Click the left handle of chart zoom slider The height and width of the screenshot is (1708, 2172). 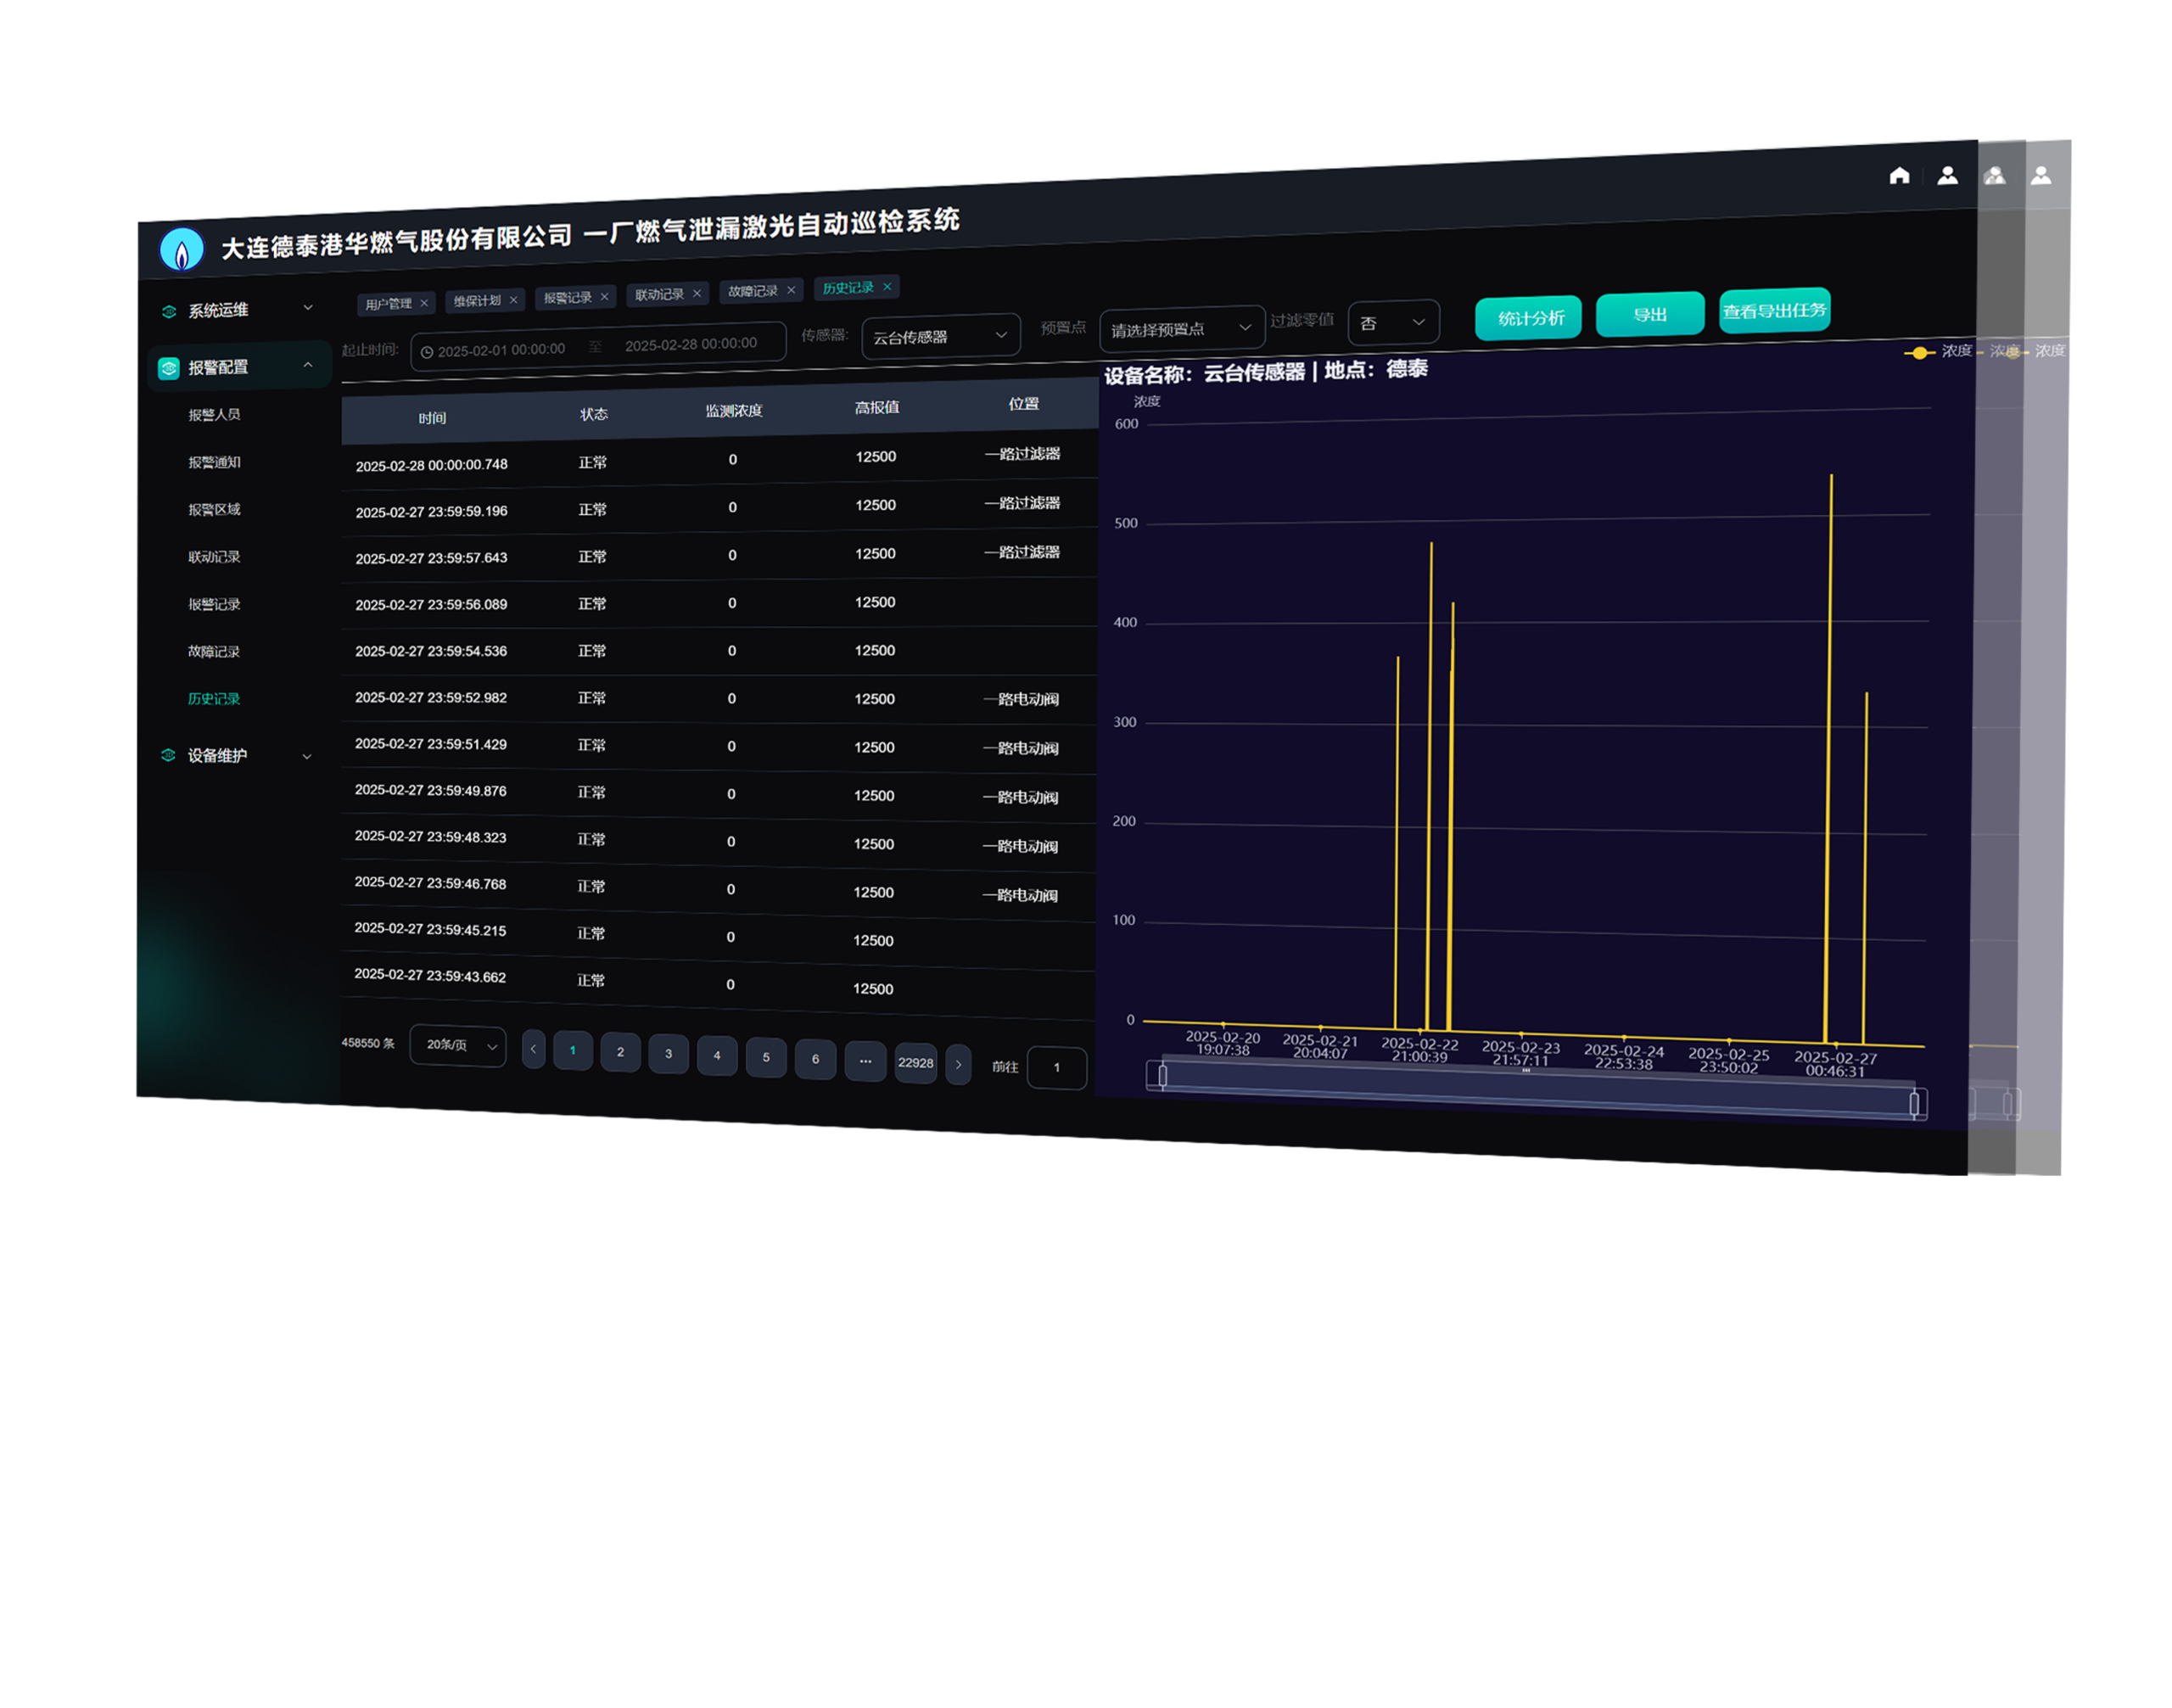click(x=1162, y=1076)
